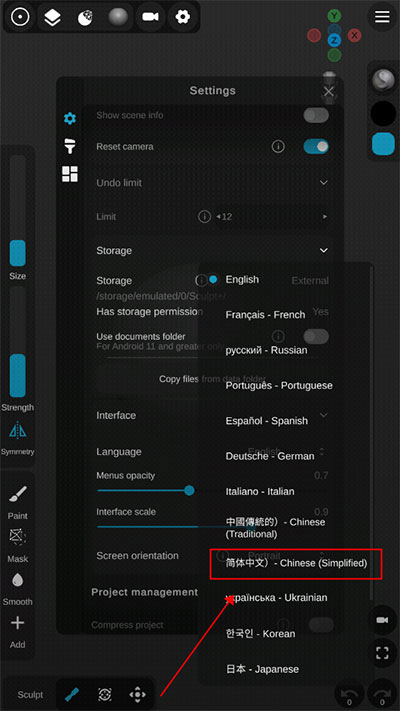400x711 pixels.
Task: Toggle the Reset camera switch
Action: click(x=316, y=146)
